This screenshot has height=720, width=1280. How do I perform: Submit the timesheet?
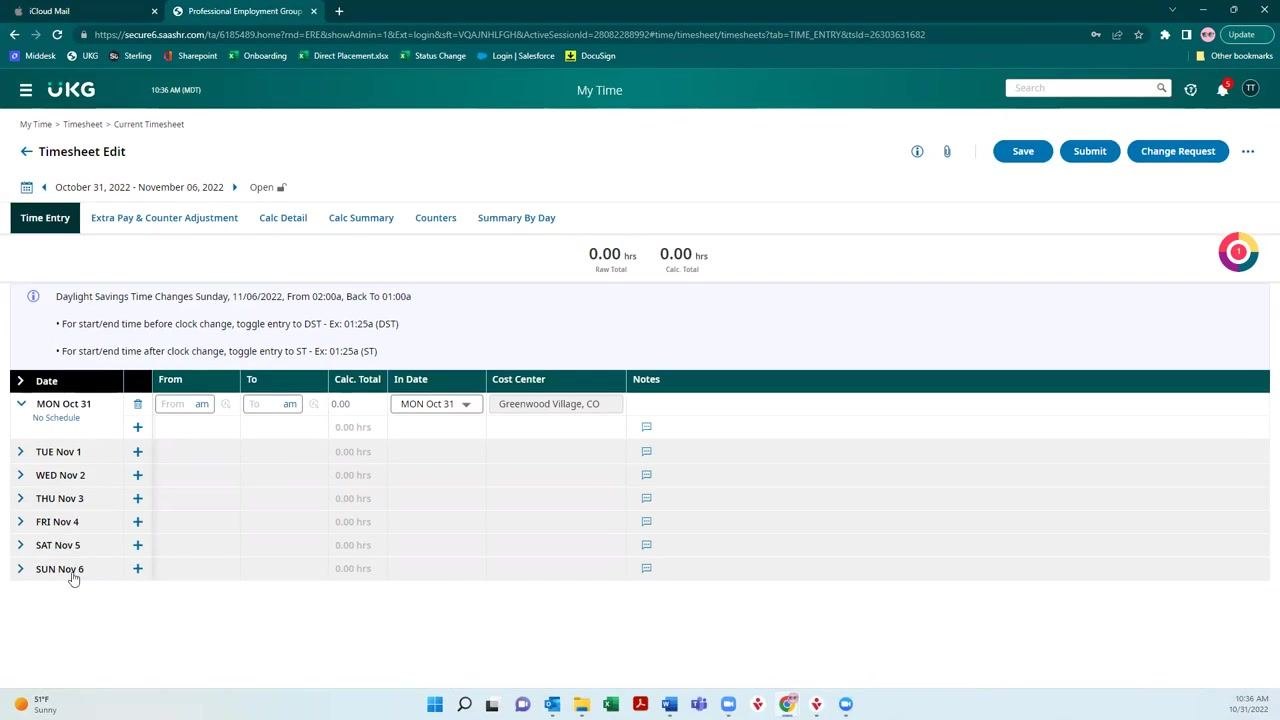pos(1090,151)
